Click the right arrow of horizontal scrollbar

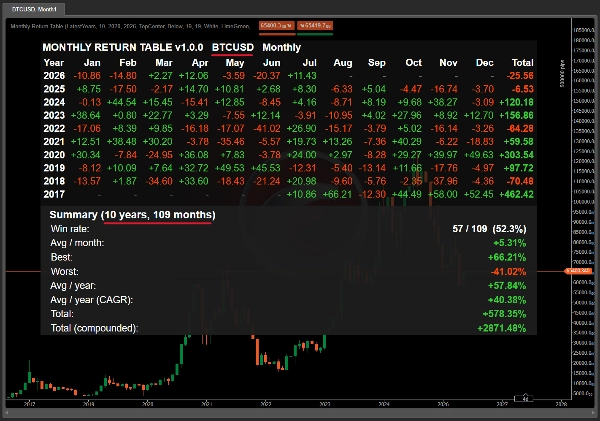point(593,413)
